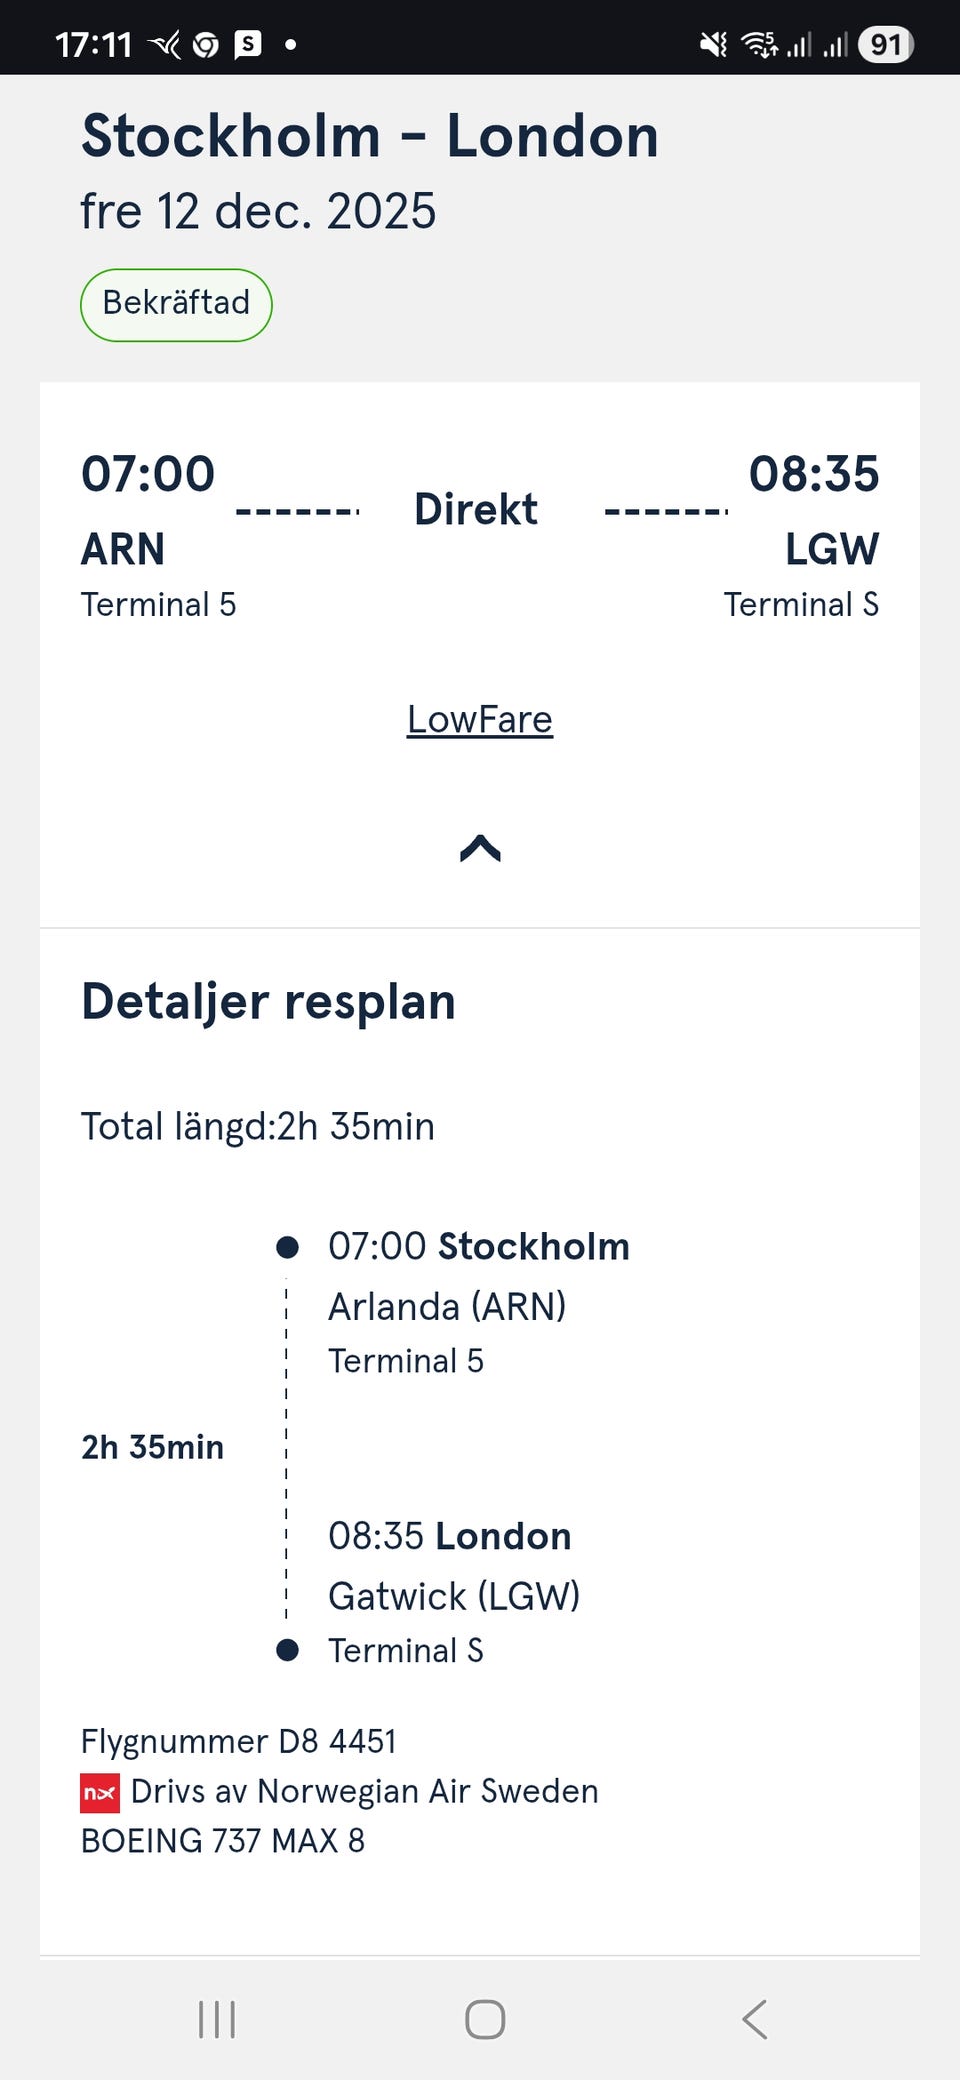Collapse the flight details with the chevron
Image resolution: width=960 pixels, height=2080 pixels.
pyautogui.click(x=480, y=848)
